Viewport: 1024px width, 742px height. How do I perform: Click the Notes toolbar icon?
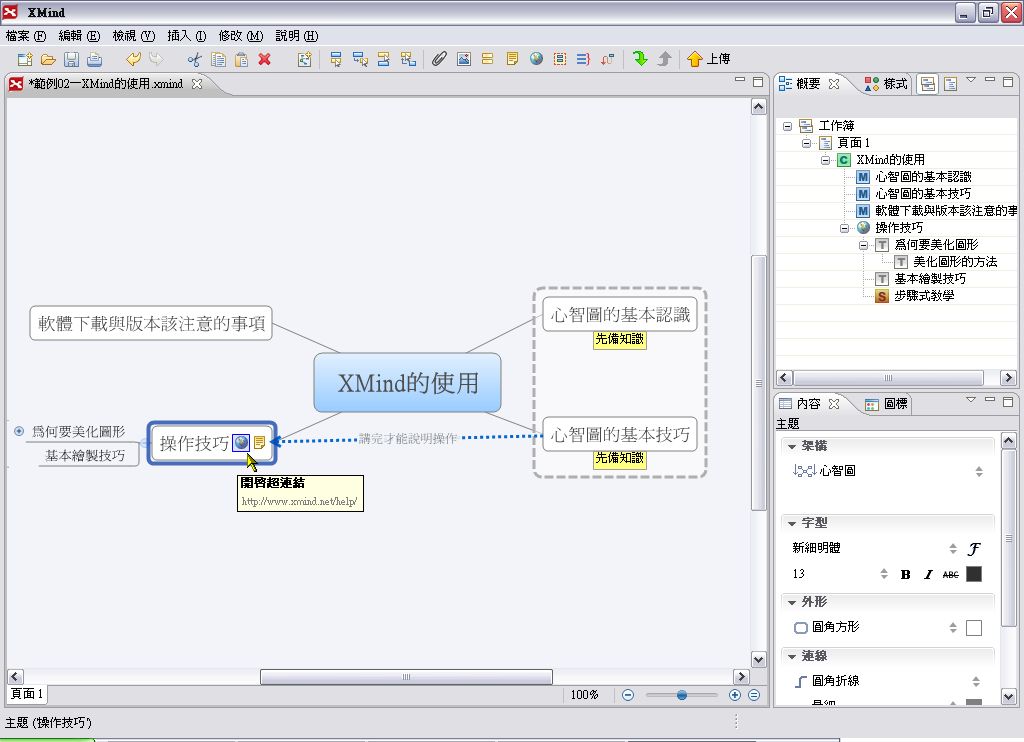[512, 59]
